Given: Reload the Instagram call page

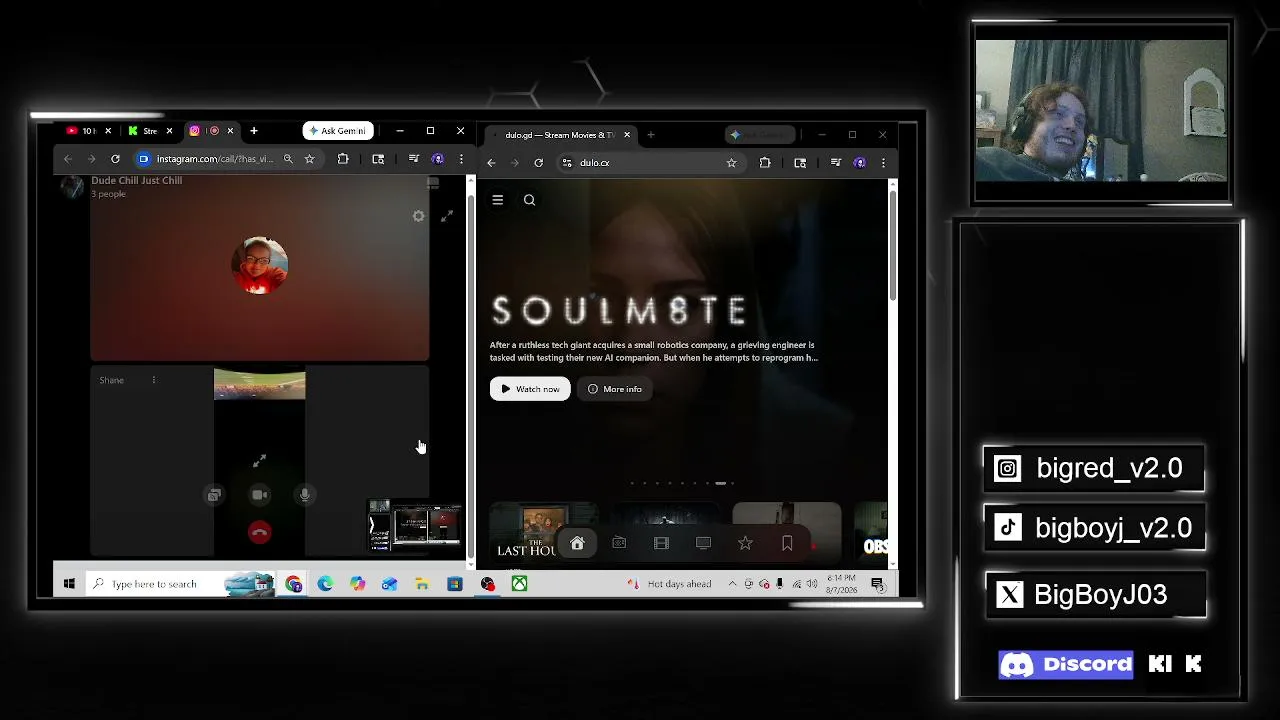Looking at the screenshot, I should tap(115, 159).
